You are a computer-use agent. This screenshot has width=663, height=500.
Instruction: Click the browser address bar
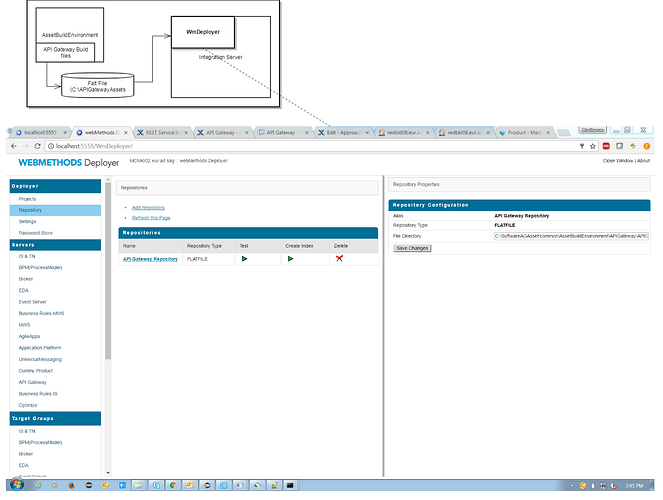click(x=311, y=146)
